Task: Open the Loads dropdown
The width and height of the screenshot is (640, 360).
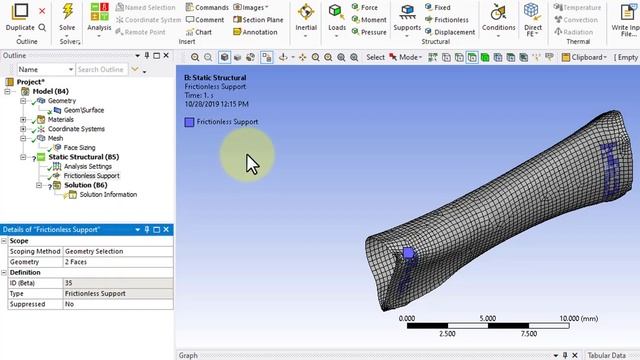Action: [337, 20]
